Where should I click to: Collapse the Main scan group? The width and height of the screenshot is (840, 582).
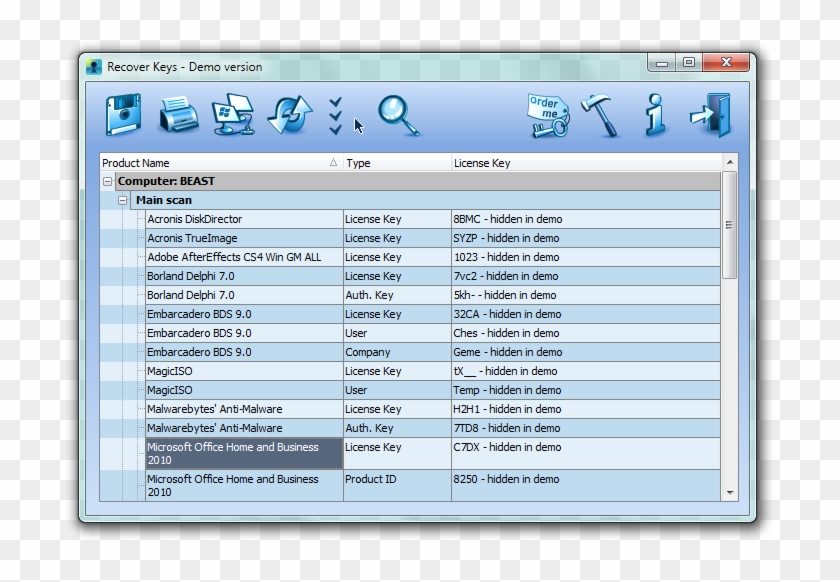pos(123,200)
